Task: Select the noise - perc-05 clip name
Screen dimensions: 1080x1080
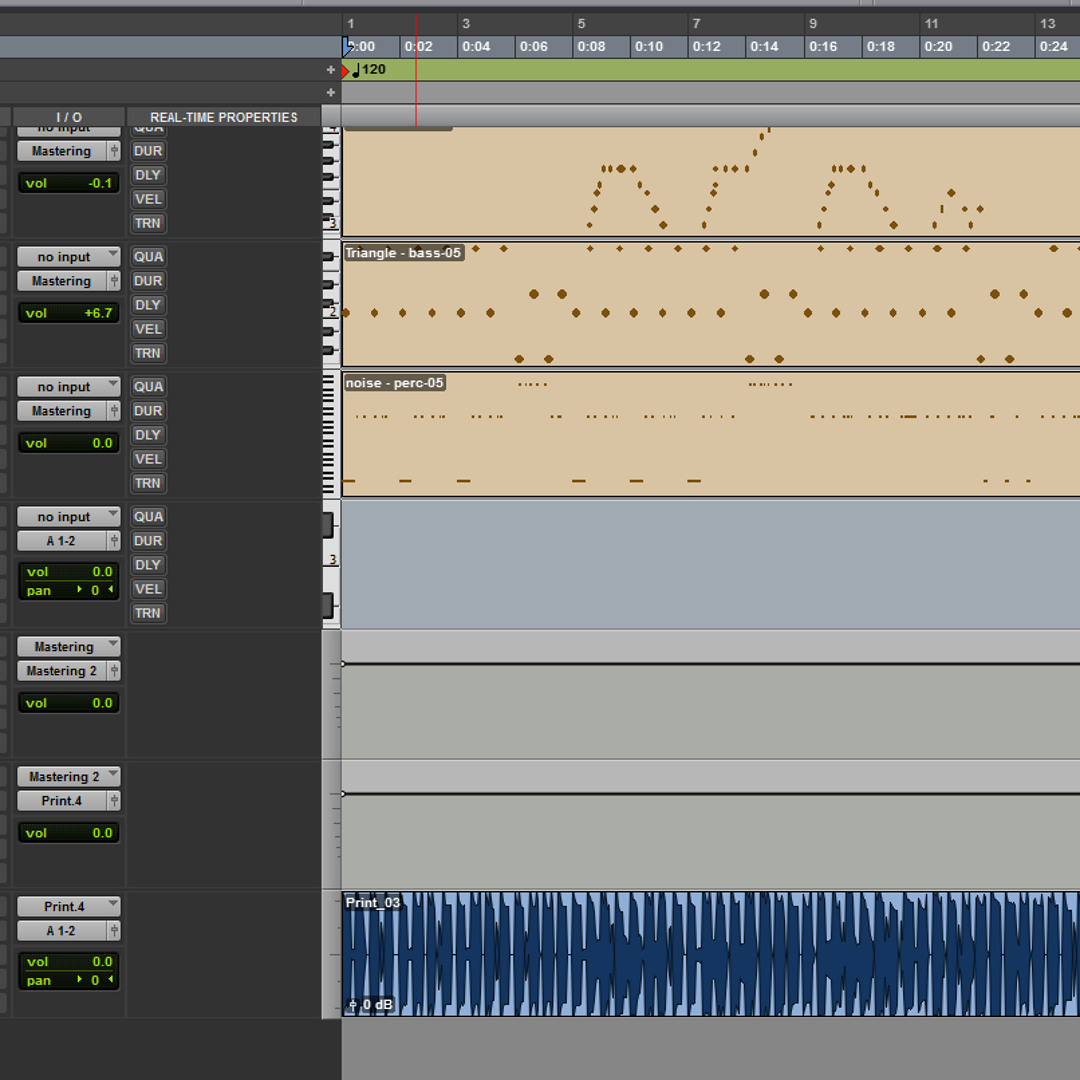Action: pos(395,383)
